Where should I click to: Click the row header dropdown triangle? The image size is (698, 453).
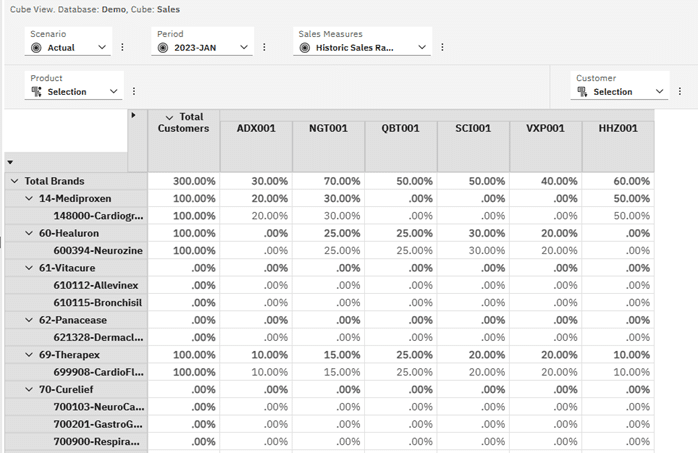coord(10,162)
